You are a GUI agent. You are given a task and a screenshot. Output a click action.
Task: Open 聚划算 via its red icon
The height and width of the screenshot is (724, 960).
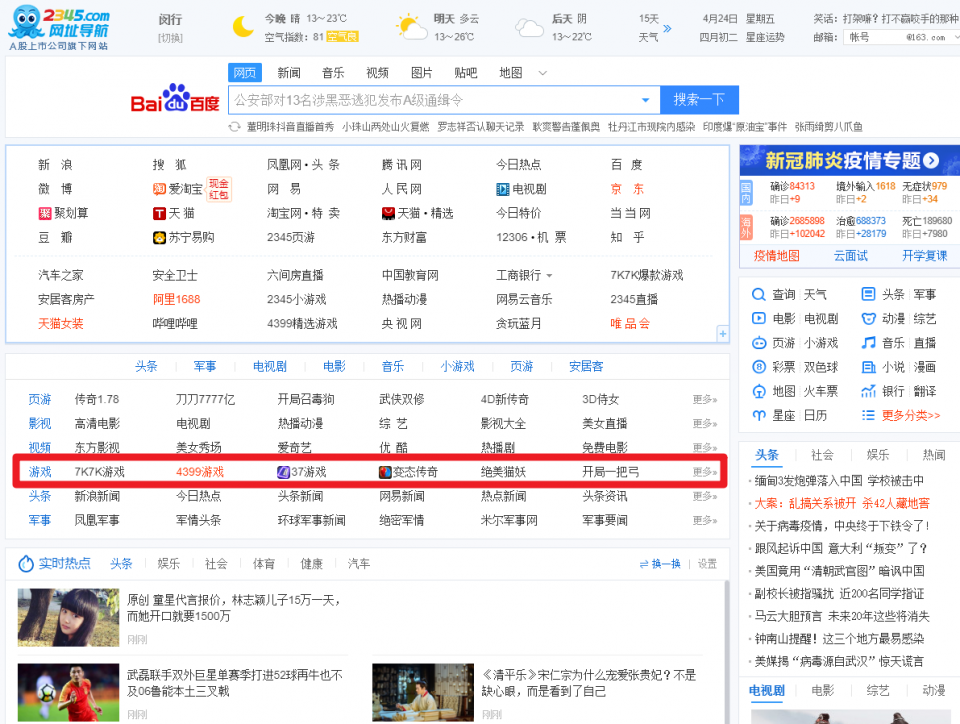pyautogui.click(x=45, y=213)
